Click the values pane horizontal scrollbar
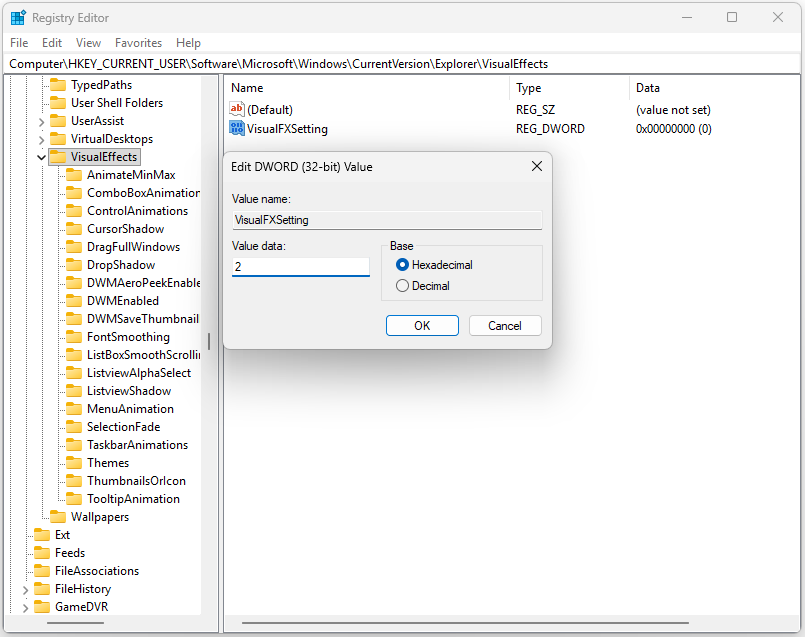 [x=465, y=623]
